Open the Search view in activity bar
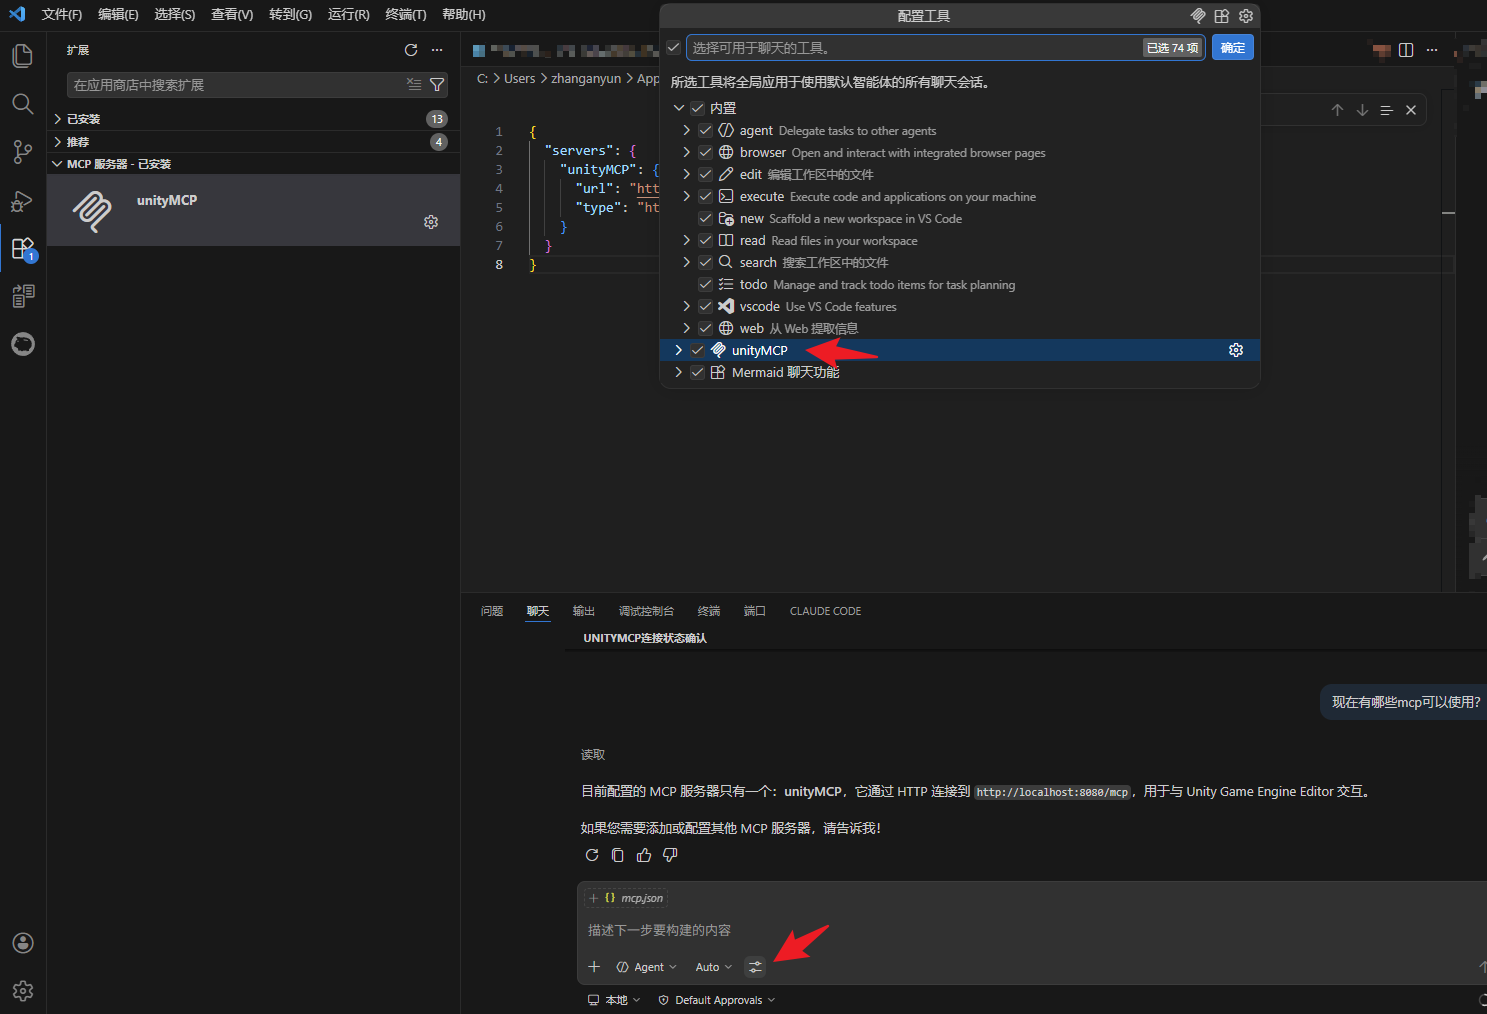Screen dimensions: 1487x1014 coord(22,104)
